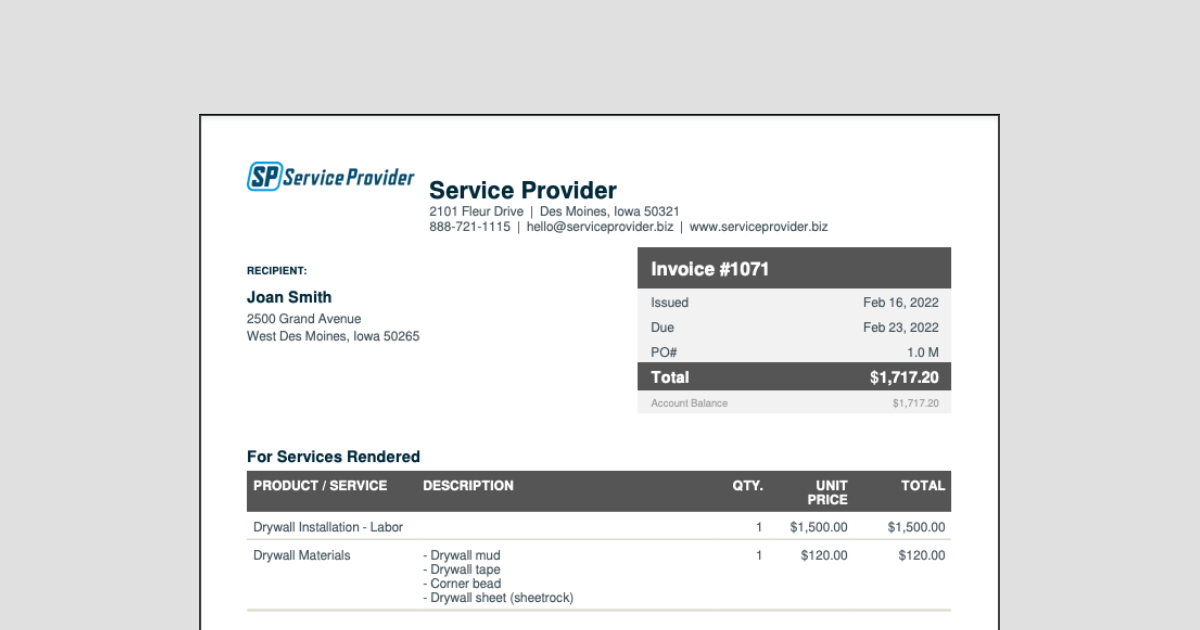Click the 'QTY.' column header

748,486
